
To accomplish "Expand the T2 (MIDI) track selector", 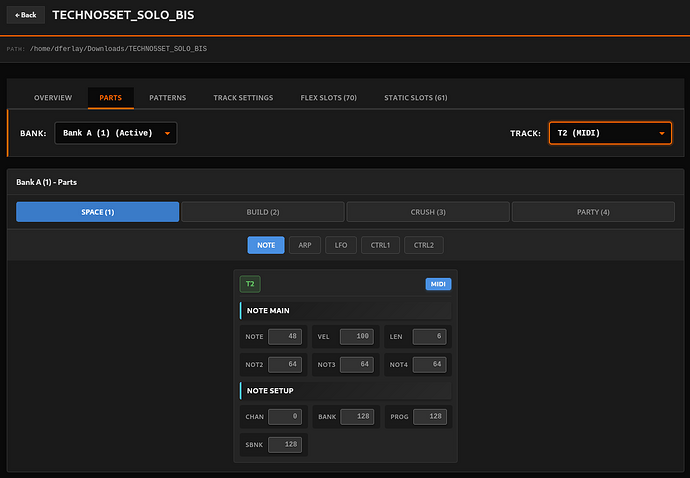I will [610, 133].
